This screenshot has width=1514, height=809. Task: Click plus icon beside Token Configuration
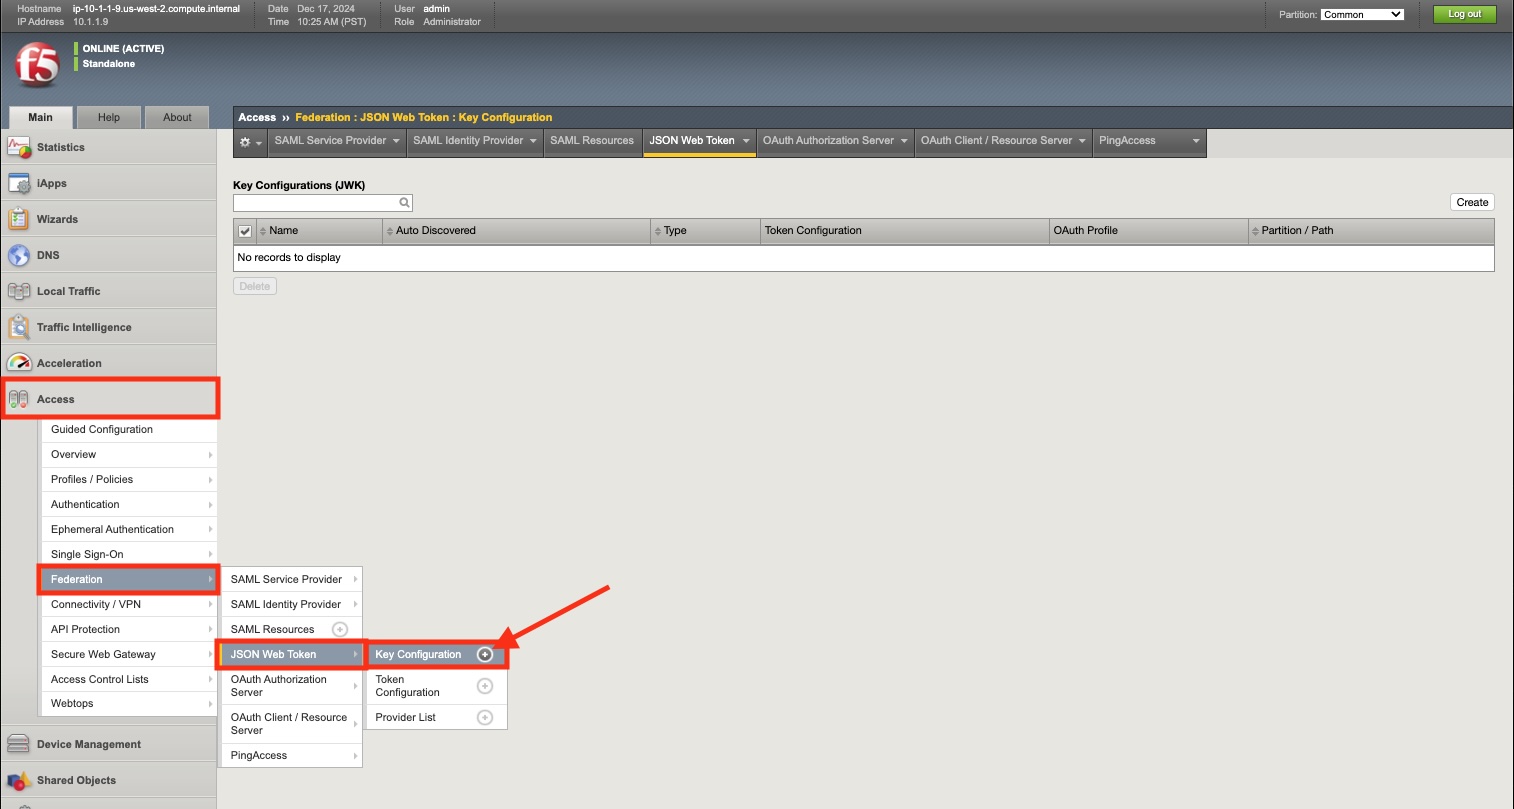485,686
